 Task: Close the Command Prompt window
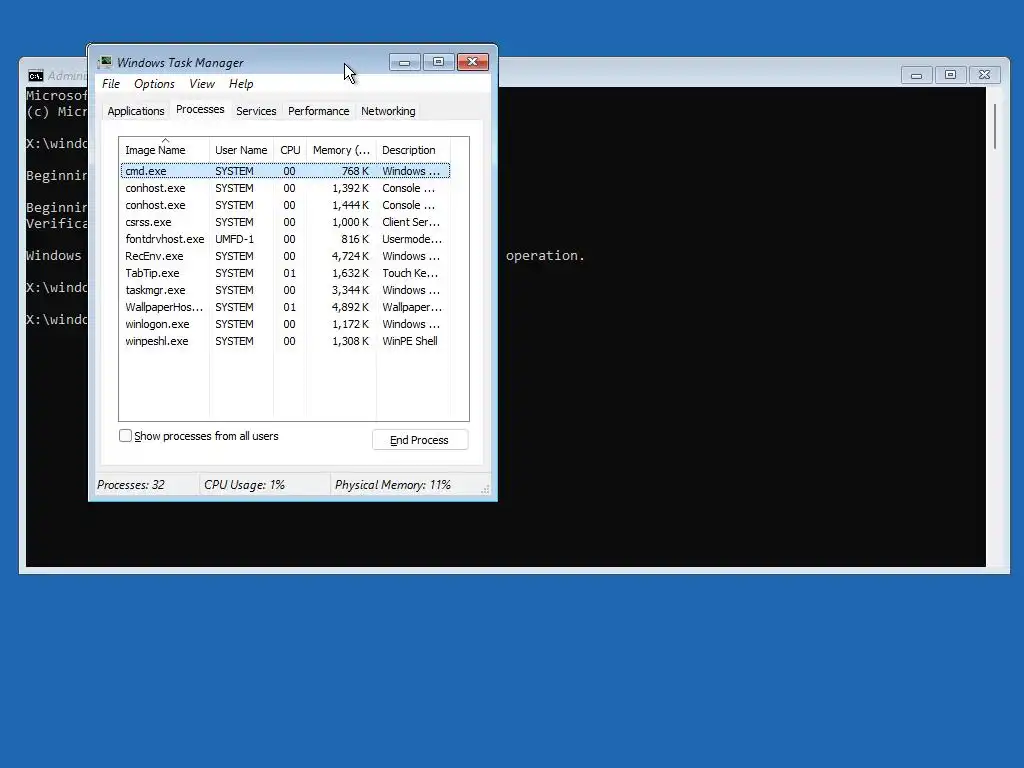pyautogui.click(x=984, y=75)
